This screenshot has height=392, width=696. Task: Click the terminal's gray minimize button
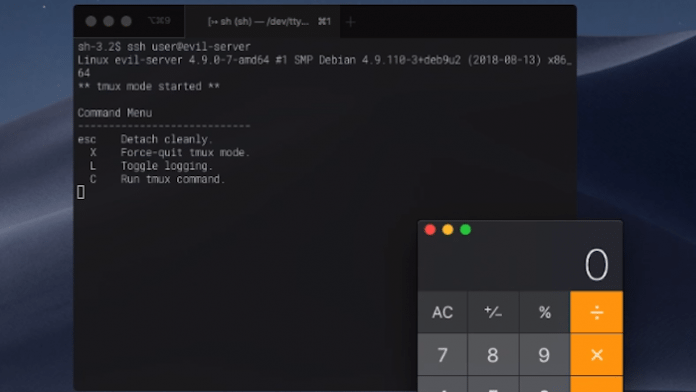click(108, 21)
